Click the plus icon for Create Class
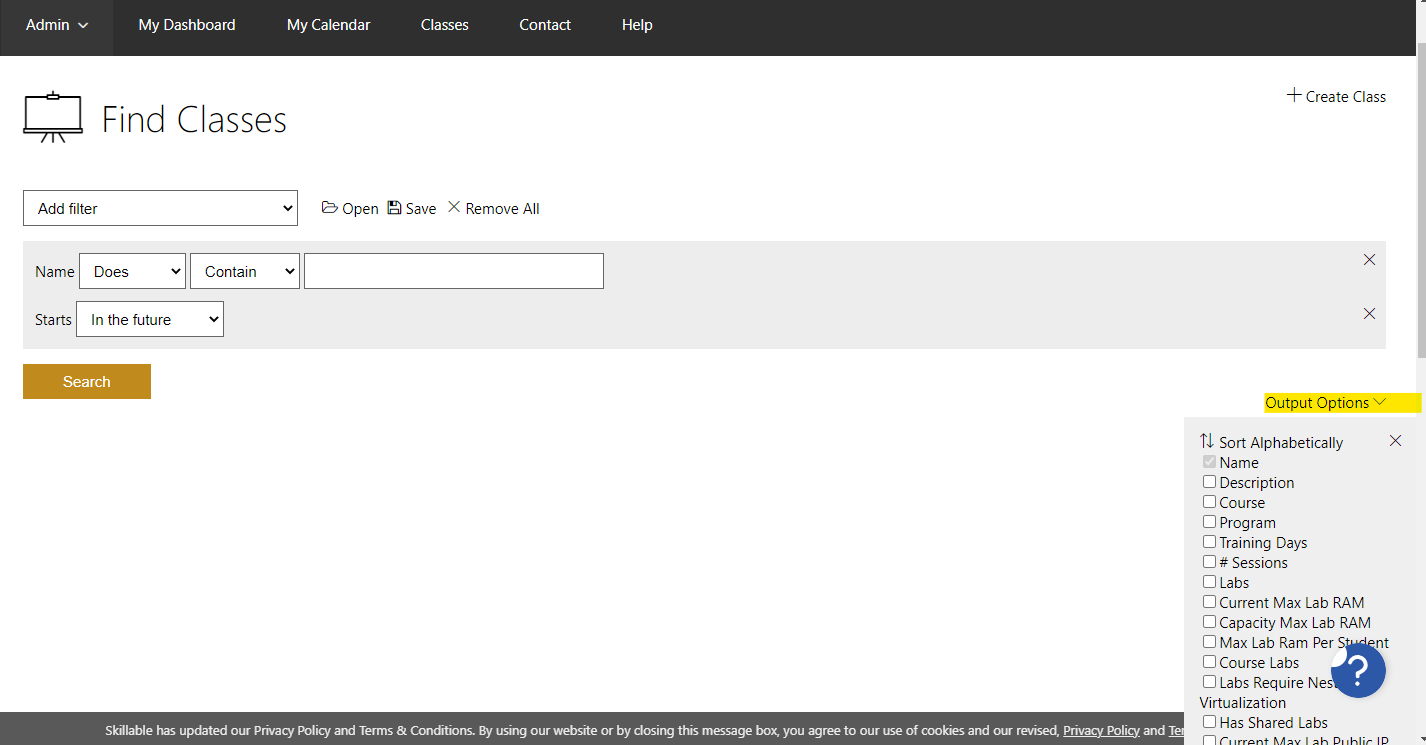This screenshot has height=745, width=1426. click(1294, 96)
